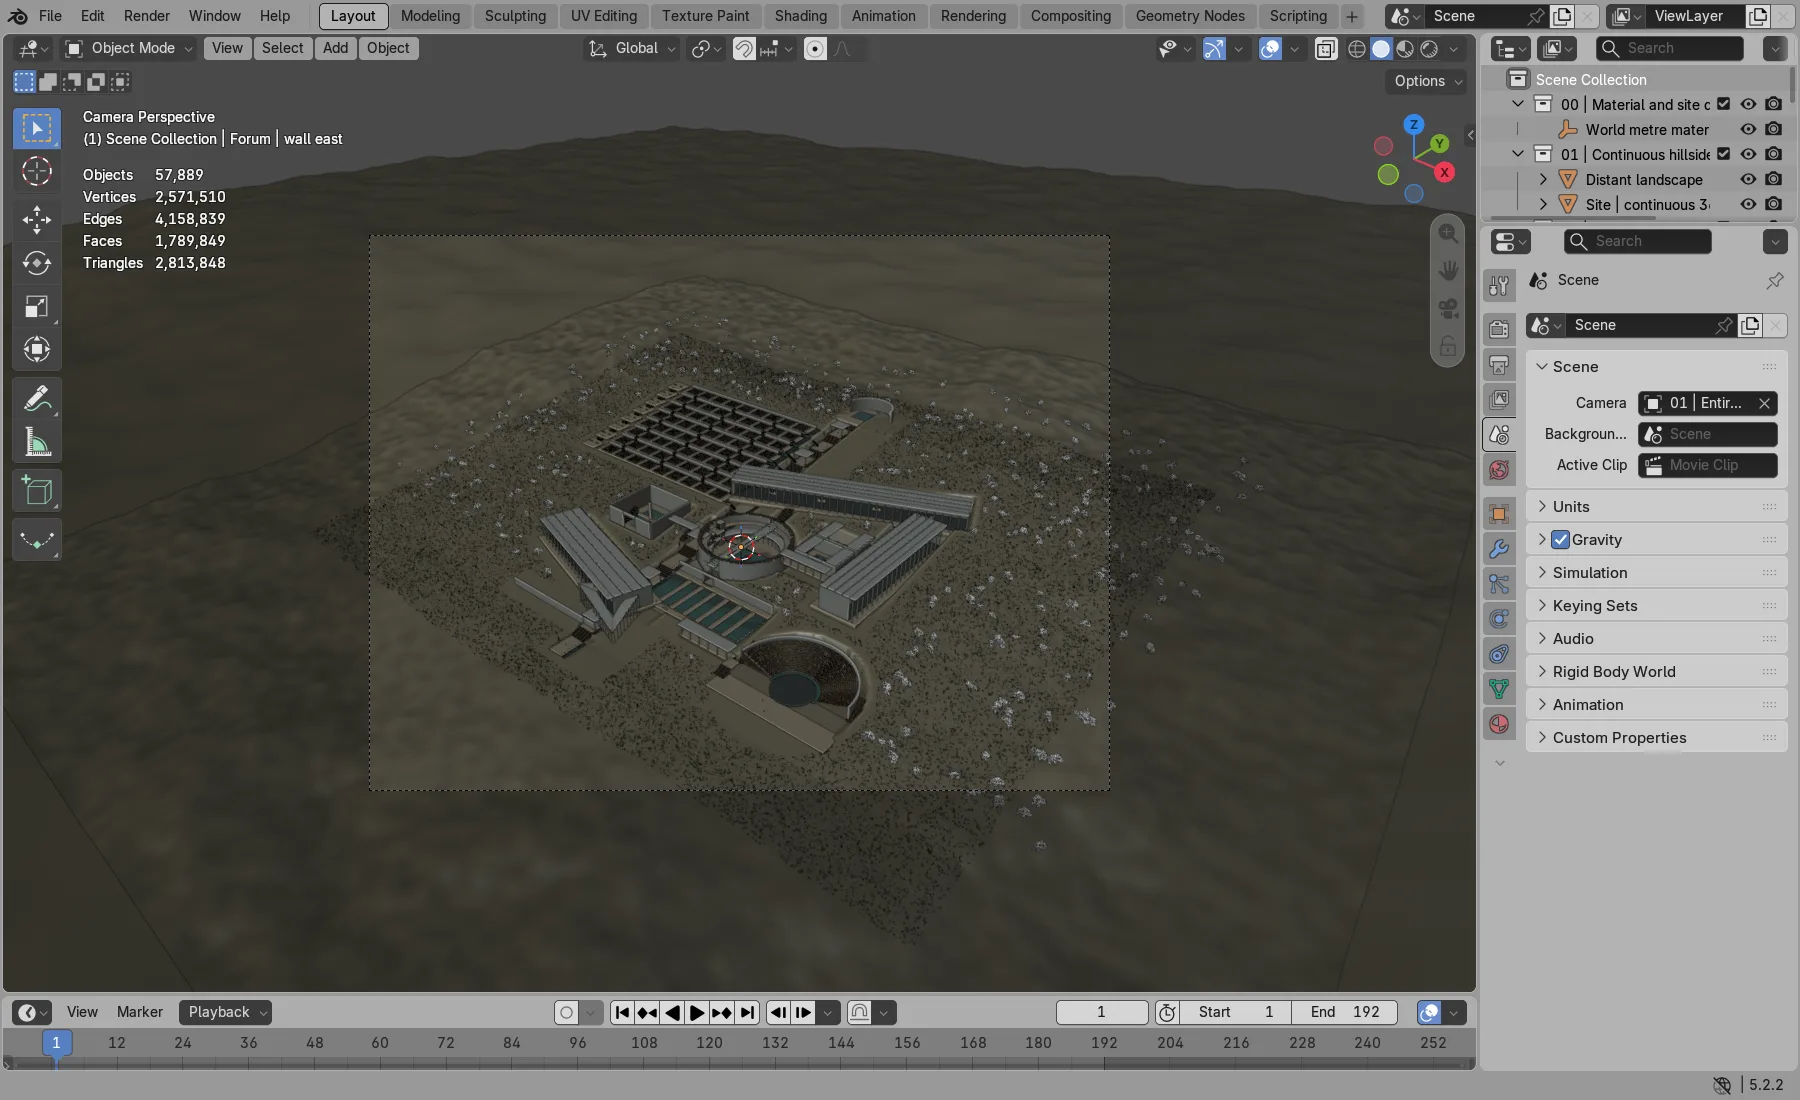Open the Global orientation dropdown
Image resolution: width=1800 pixels, height=1100 pixels.
coord(632,48)
